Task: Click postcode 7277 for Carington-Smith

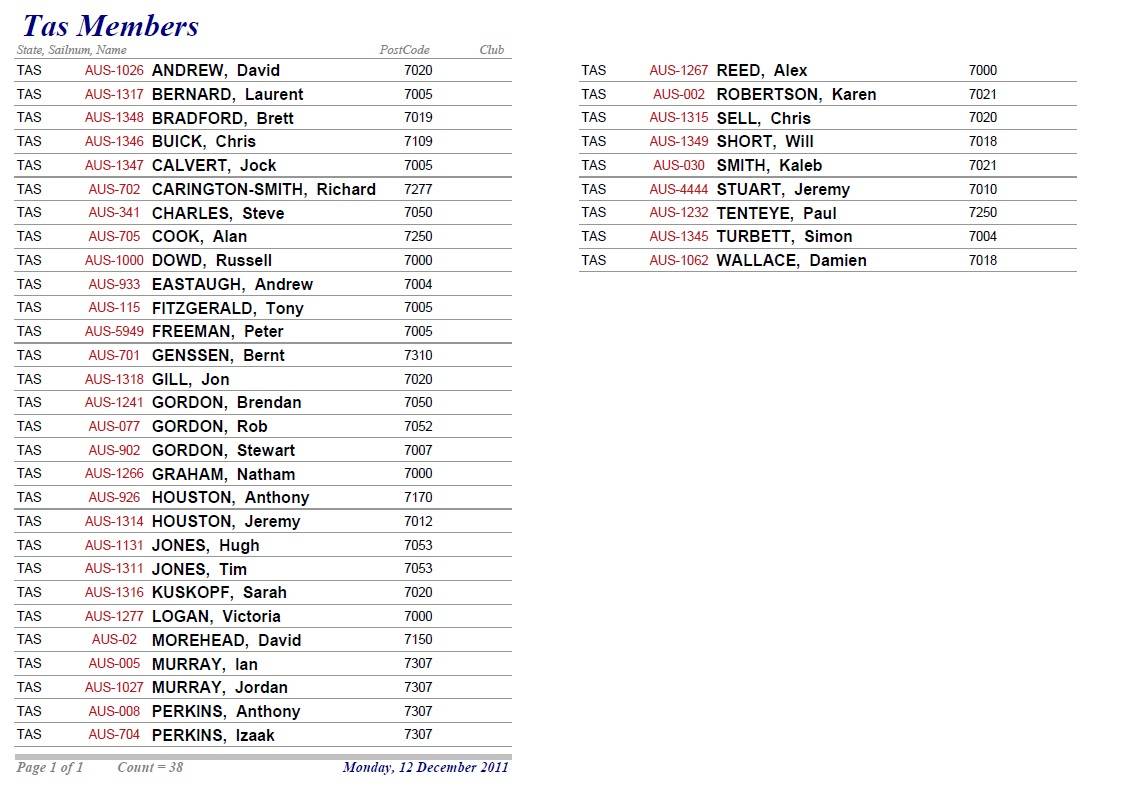Action: [418, 189]
